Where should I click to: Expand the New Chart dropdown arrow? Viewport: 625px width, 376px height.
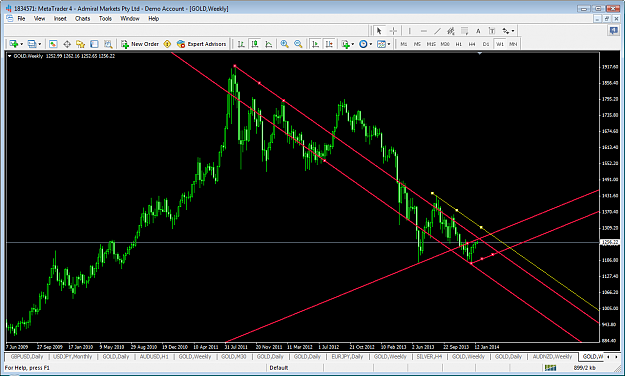click(22, 44)
